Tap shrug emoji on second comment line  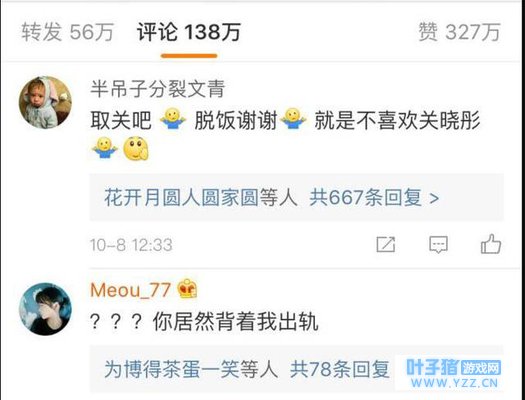pyautogui.click(x=104, y=148)
